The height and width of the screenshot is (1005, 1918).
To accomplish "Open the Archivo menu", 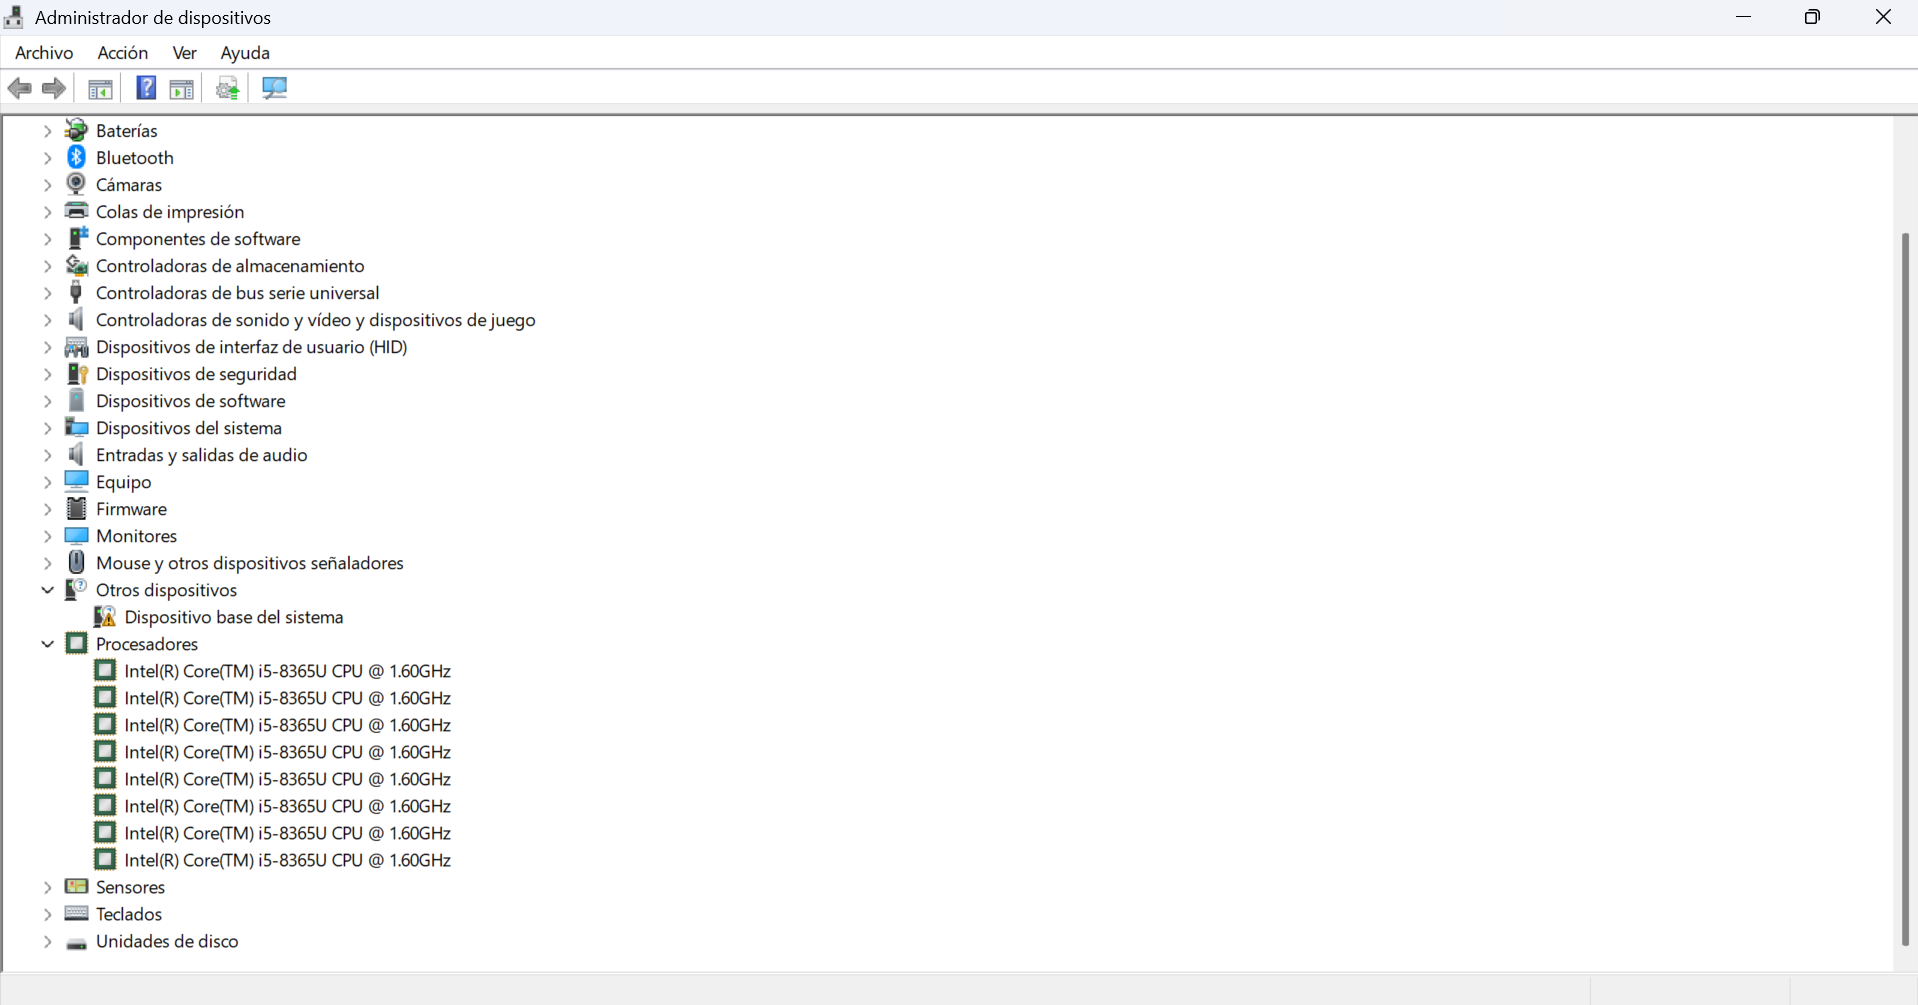I will pos(44,53).
